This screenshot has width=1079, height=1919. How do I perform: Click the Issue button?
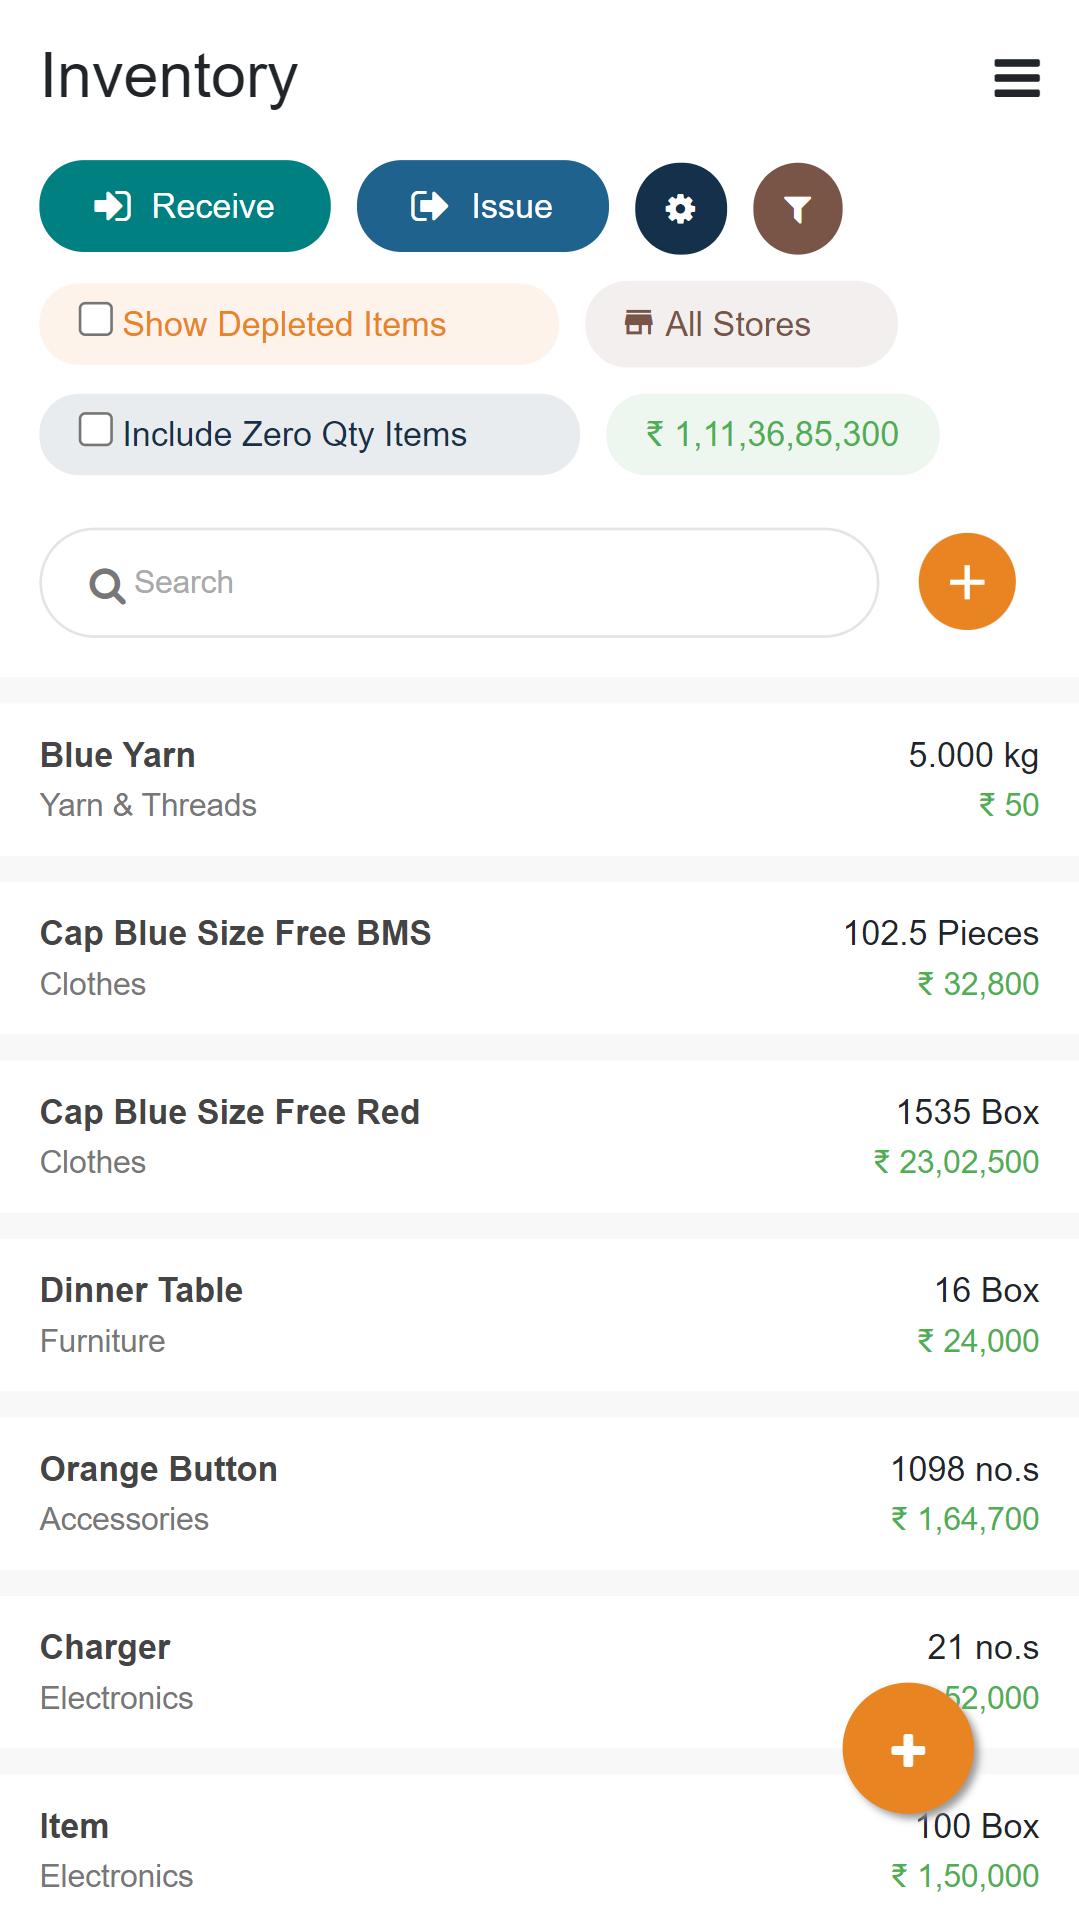click(x=483, y=206)
